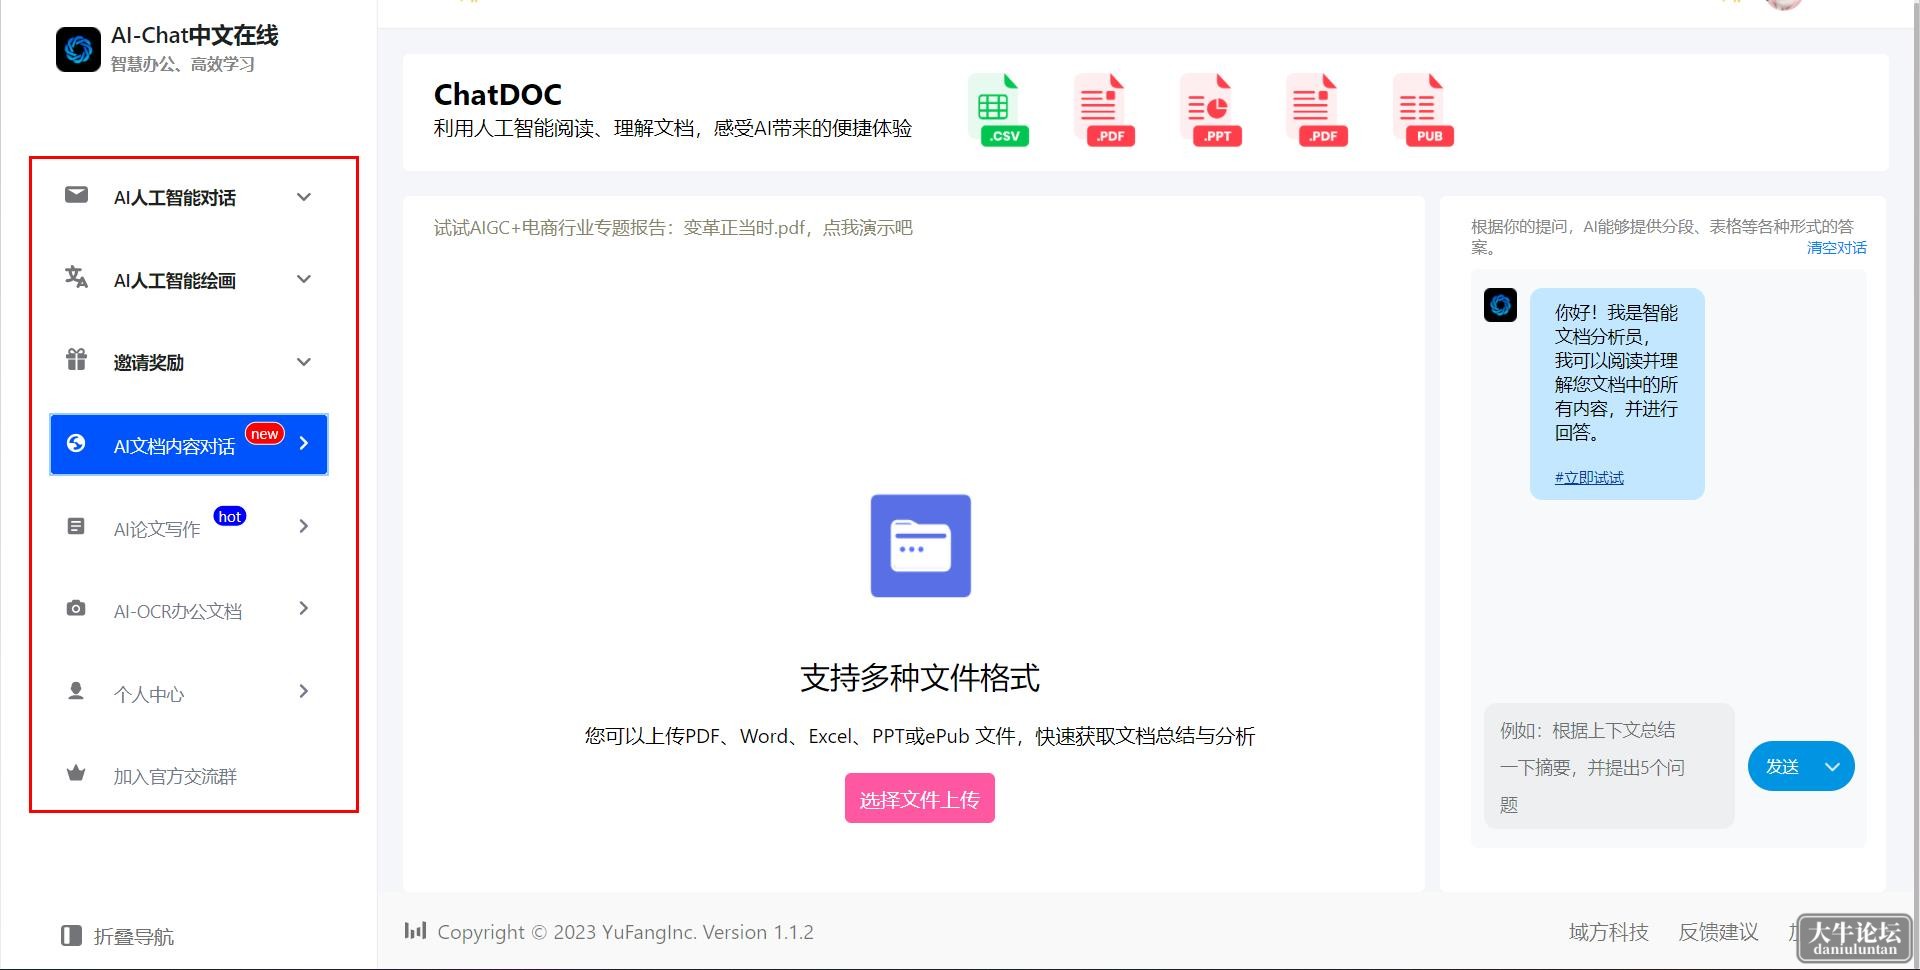Click the AI-Chat logo icon
This screenshot has width=1920, height=970.
[x=78, y=49]
